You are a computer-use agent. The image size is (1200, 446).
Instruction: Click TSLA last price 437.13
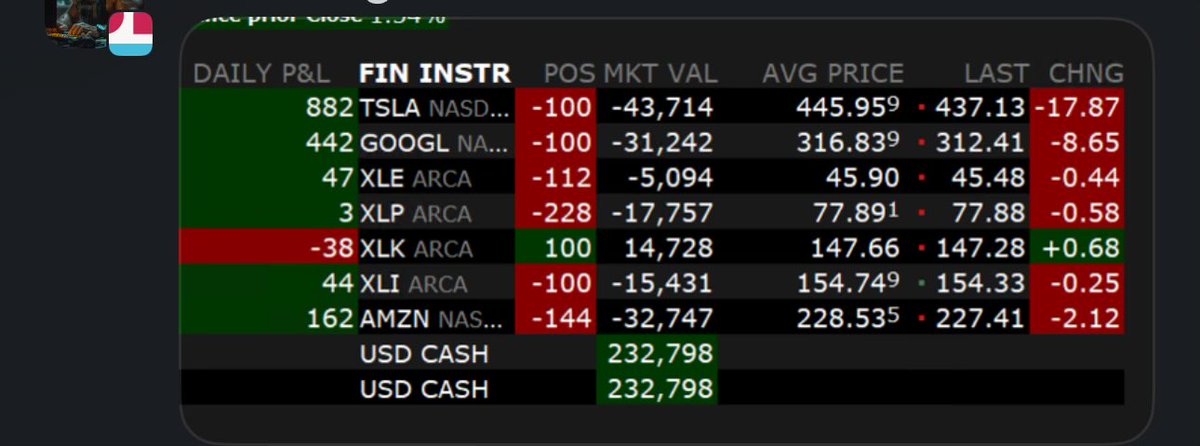(981, 106)
